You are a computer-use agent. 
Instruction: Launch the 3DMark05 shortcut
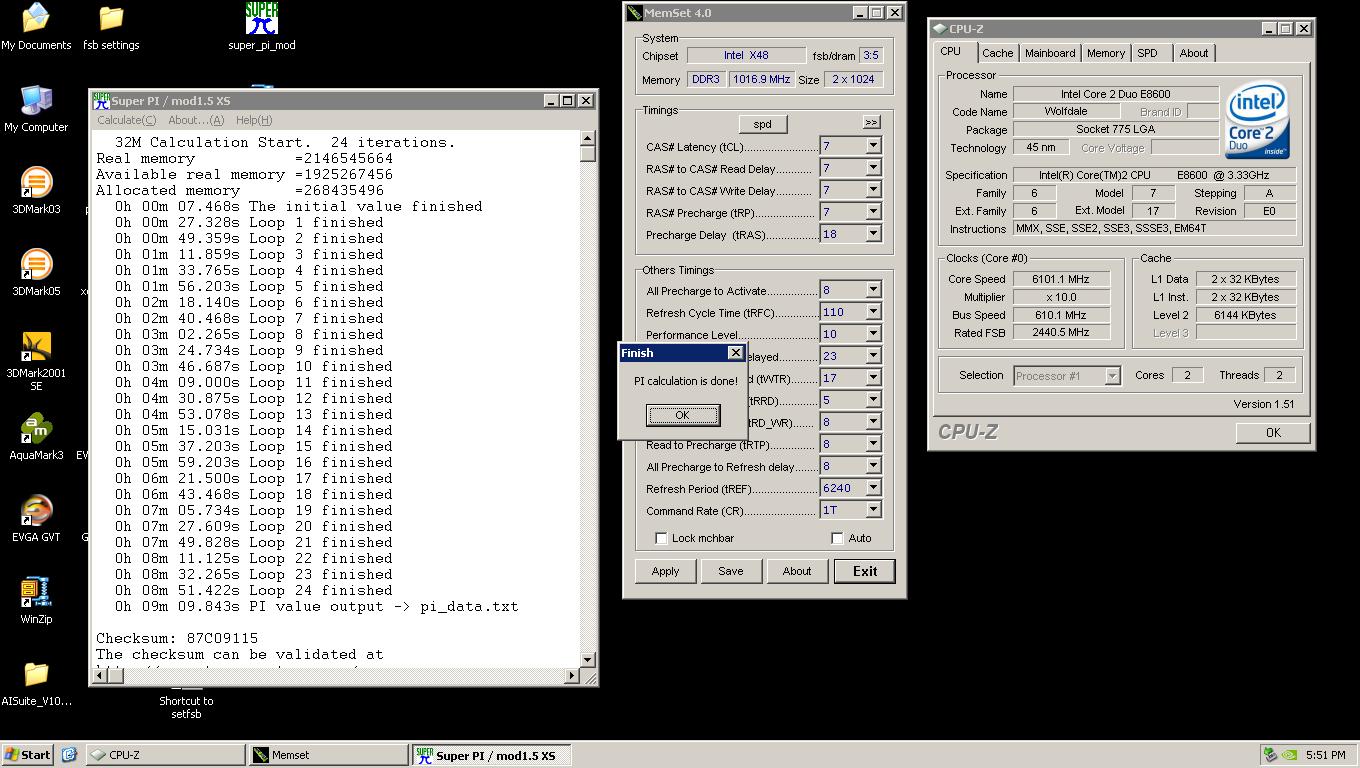[36, 264]
